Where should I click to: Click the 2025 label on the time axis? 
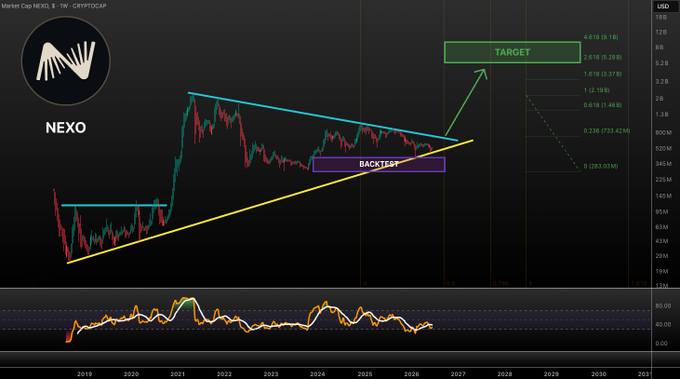365,374
